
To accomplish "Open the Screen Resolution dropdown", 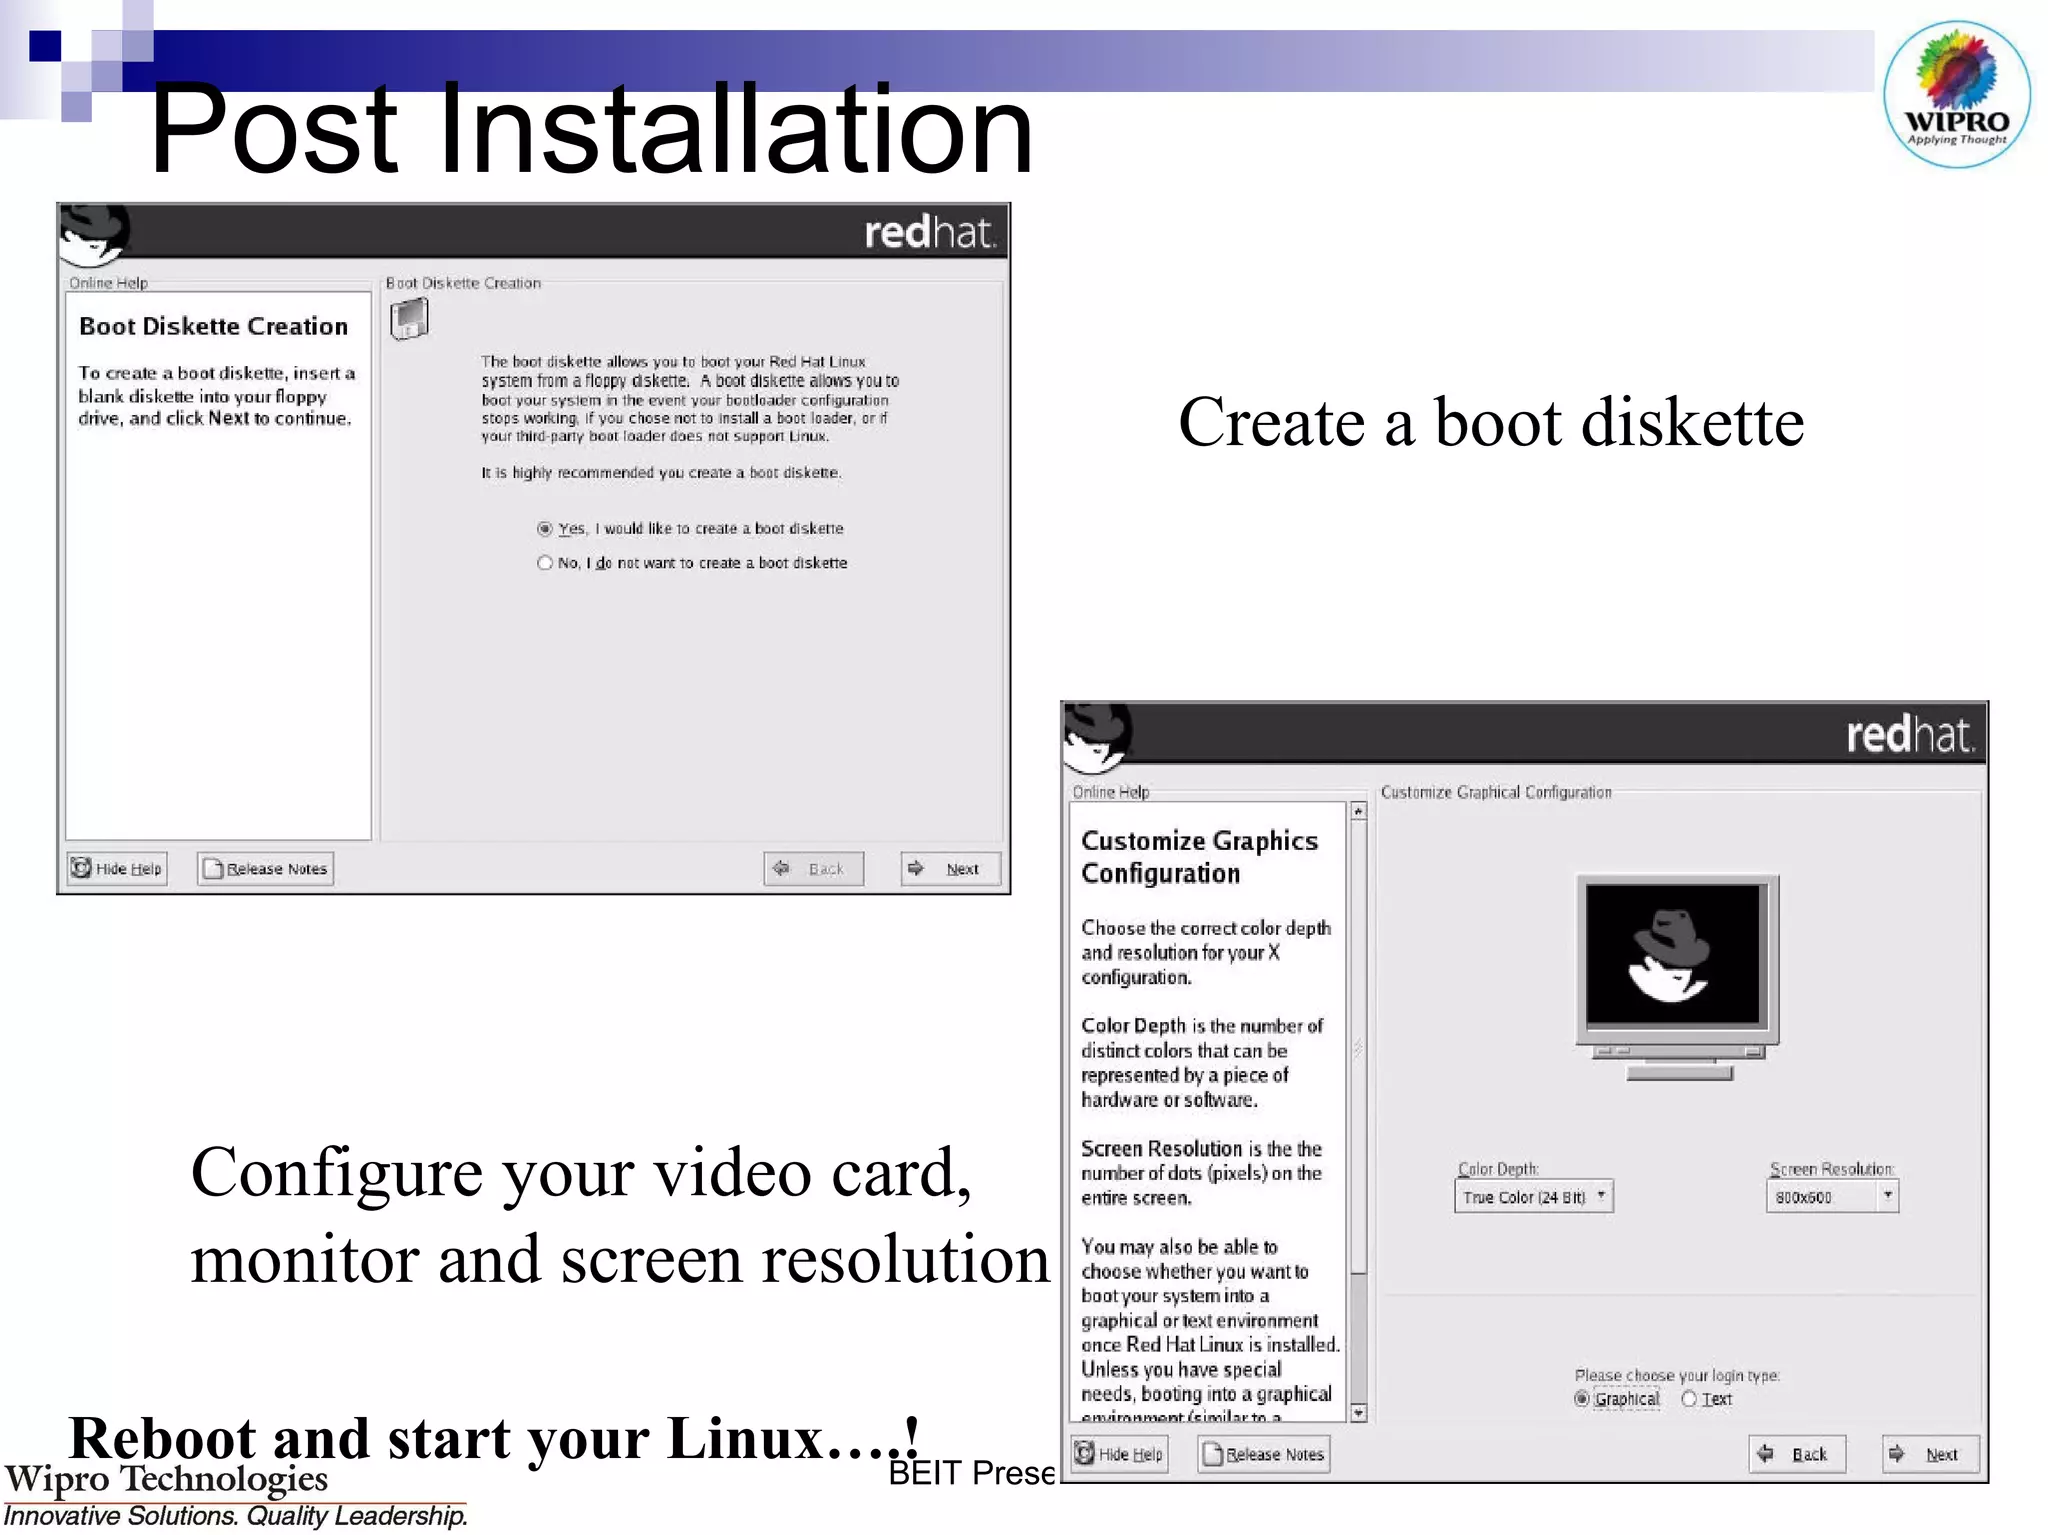I will click(1832, 1196).
